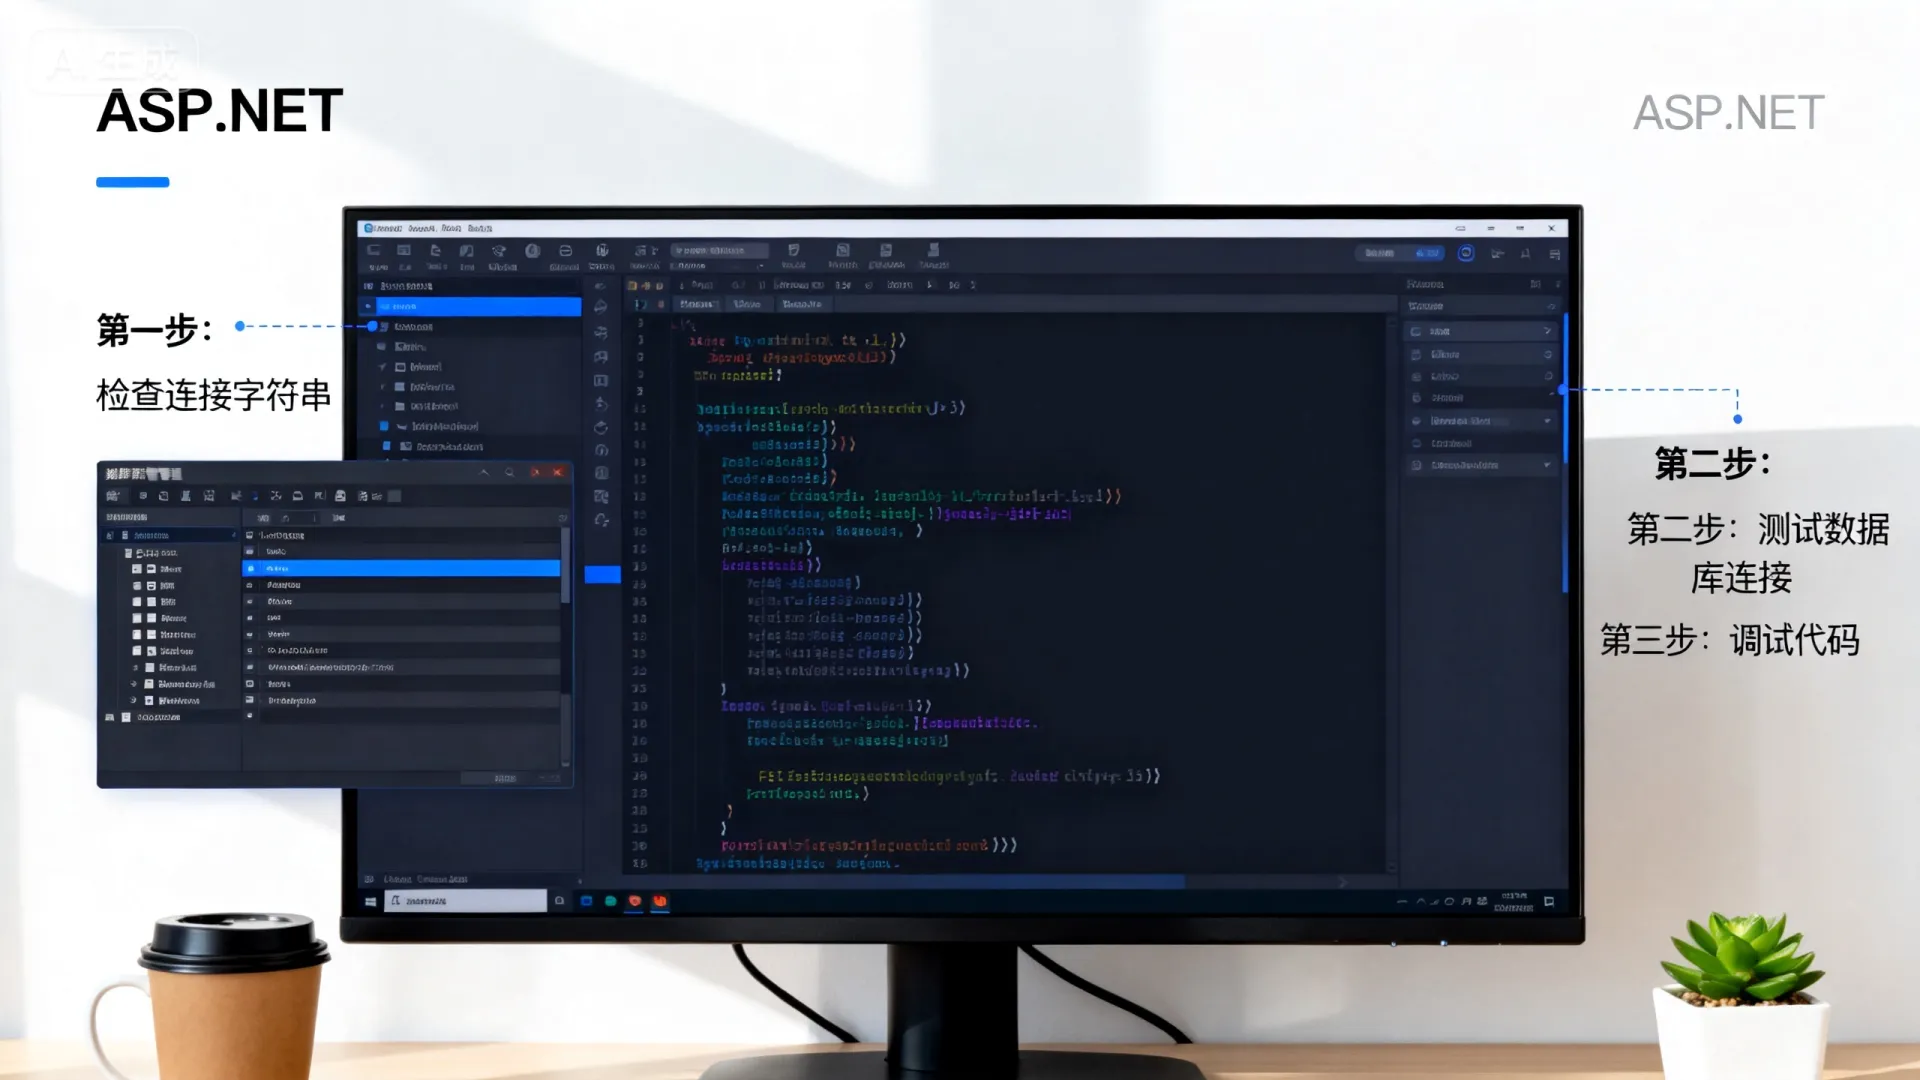Image resolution: width=1920 pixels, height=1080 pixels.
Task: Open the Windows Start menu on the taskbar
Action: 371,901
